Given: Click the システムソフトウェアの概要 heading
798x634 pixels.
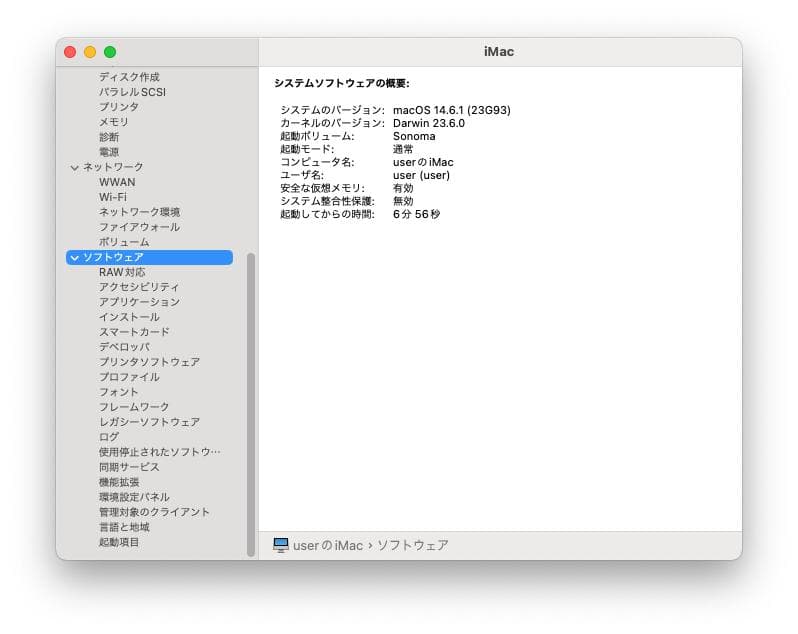Looking at the screenshot, I should (342, 83).
